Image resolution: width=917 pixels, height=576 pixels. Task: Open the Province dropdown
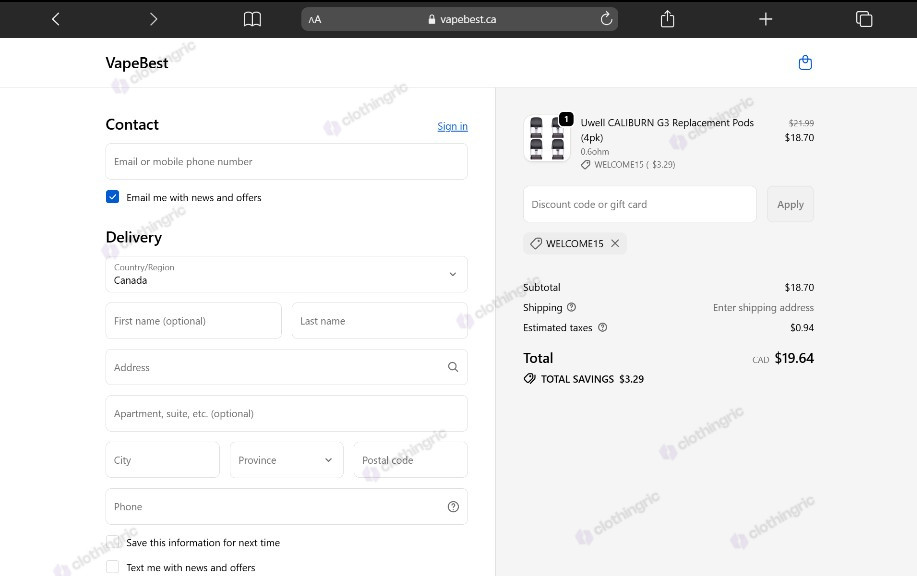pos(287,460)
